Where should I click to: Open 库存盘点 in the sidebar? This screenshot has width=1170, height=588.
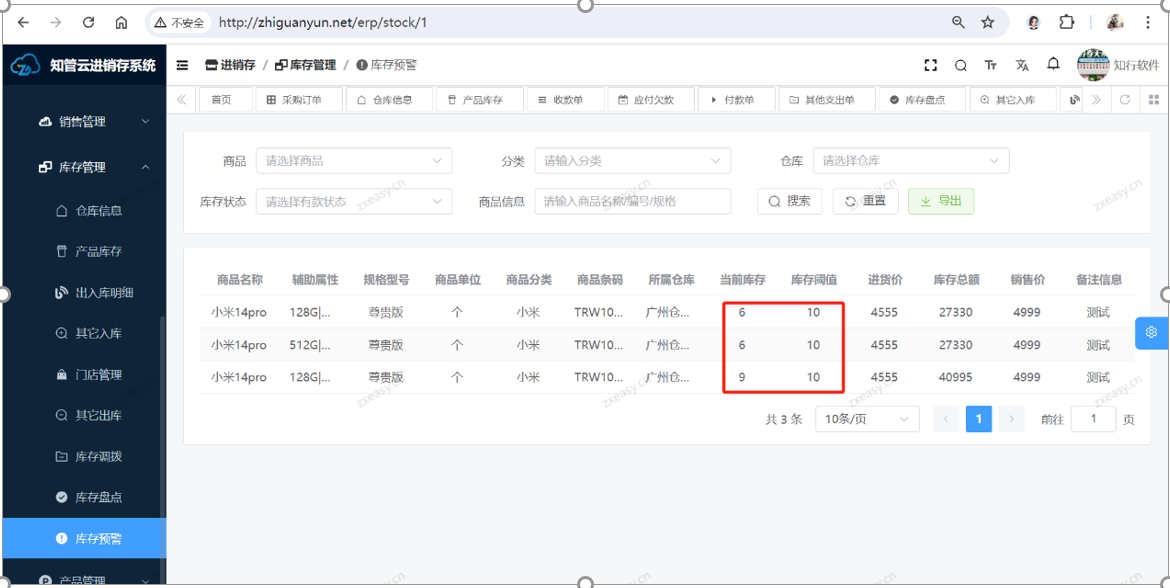84,497
